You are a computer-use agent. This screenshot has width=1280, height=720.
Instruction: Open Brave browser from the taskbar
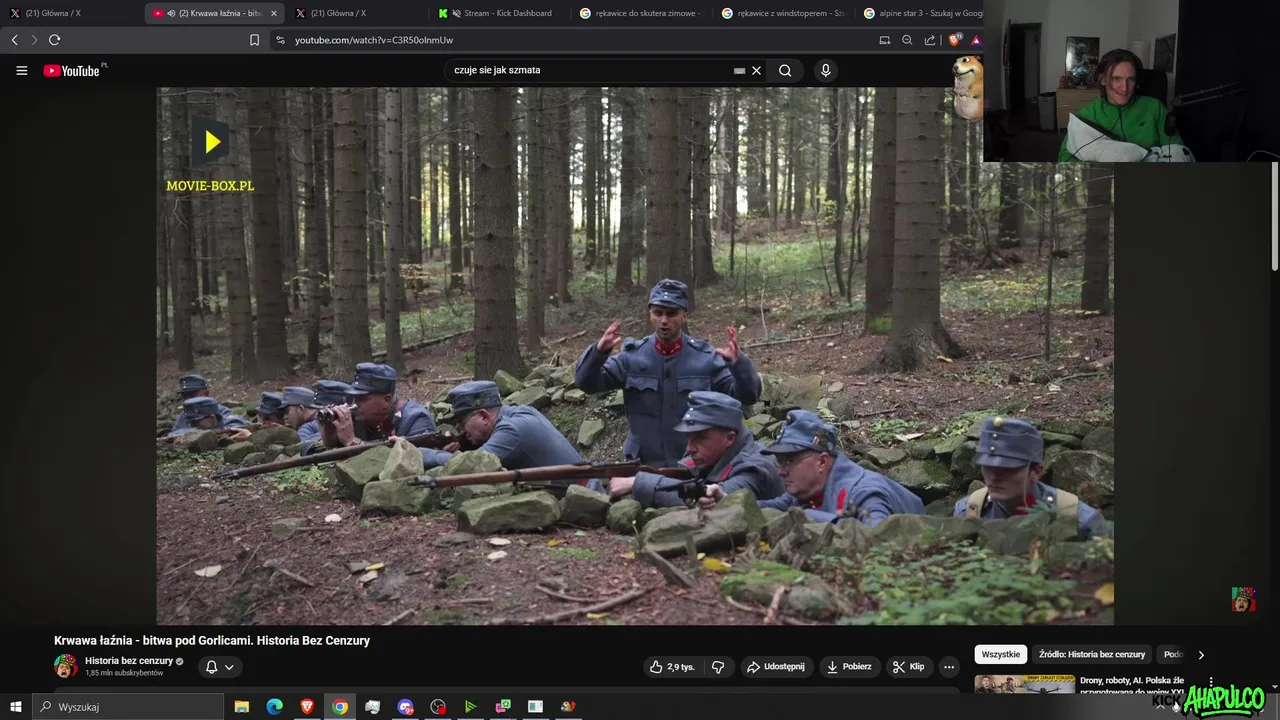pos(307,706)
